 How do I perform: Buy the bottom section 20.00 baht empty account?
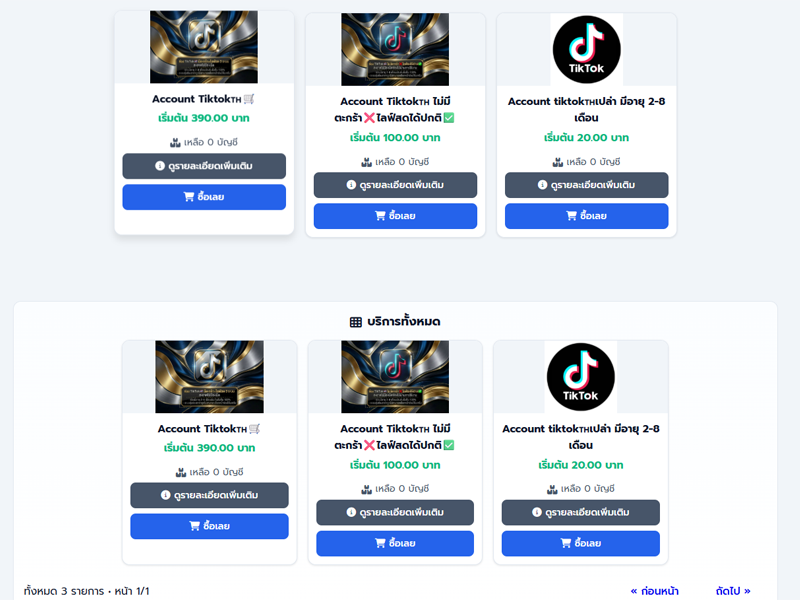[581, 543]
